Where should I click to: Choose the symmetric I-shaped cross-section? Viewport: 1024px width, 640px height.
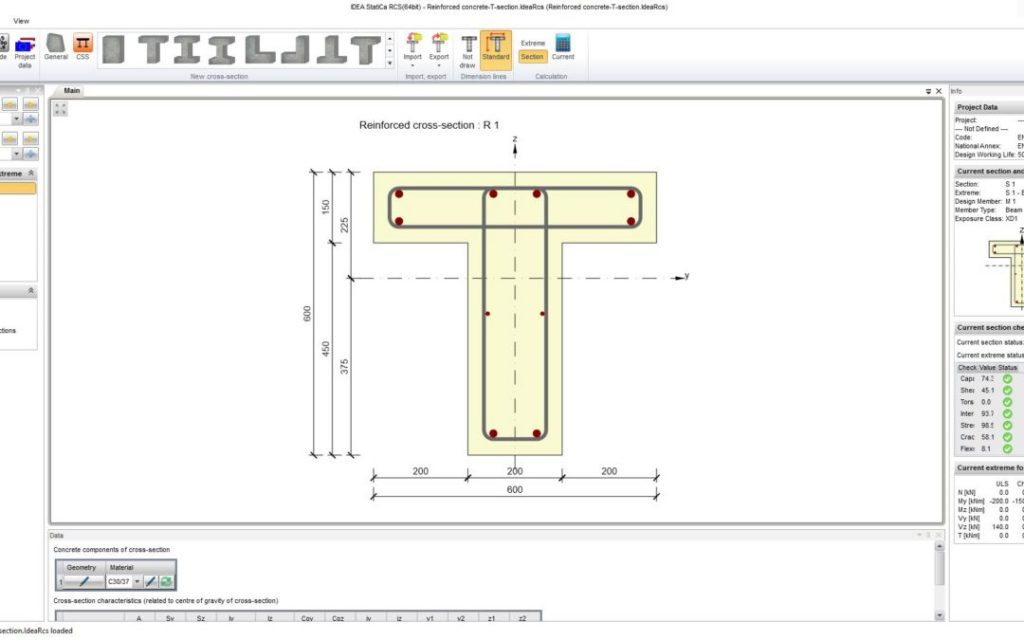tap(223, 50)
